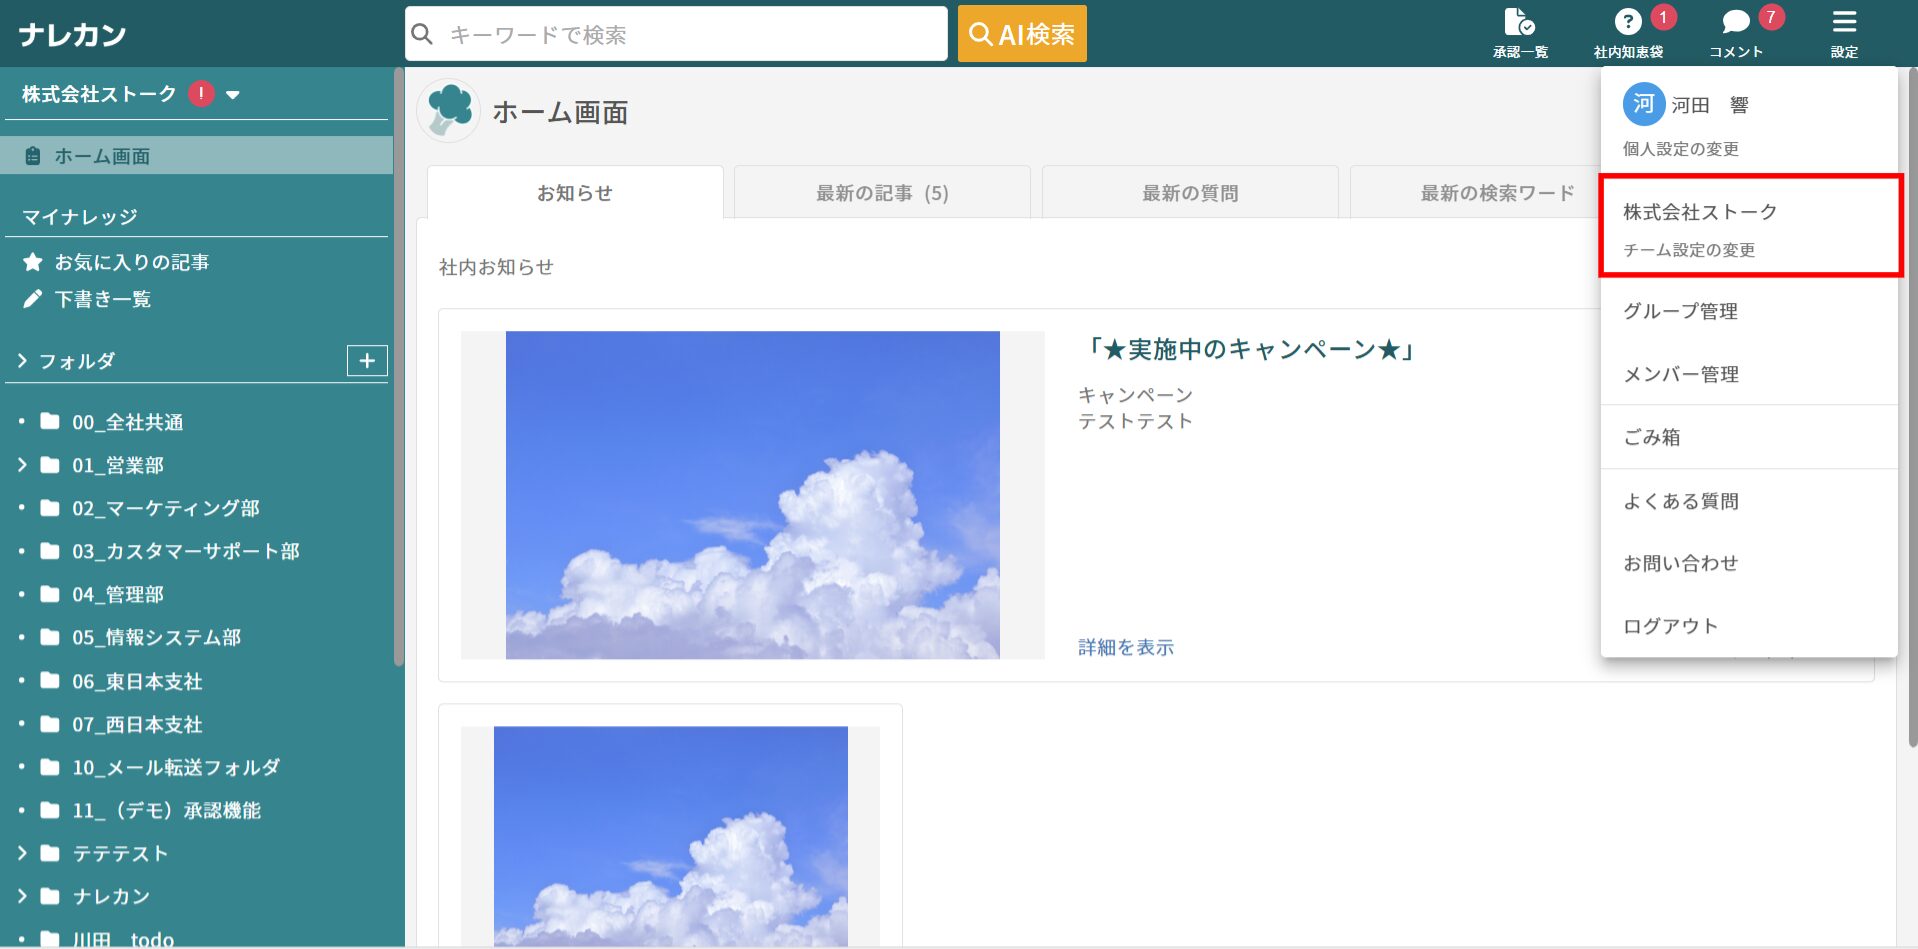Screen dimensions: 1918x949
Task: Click the キーワードで検索 search field
Action: [x=676, y=34]
